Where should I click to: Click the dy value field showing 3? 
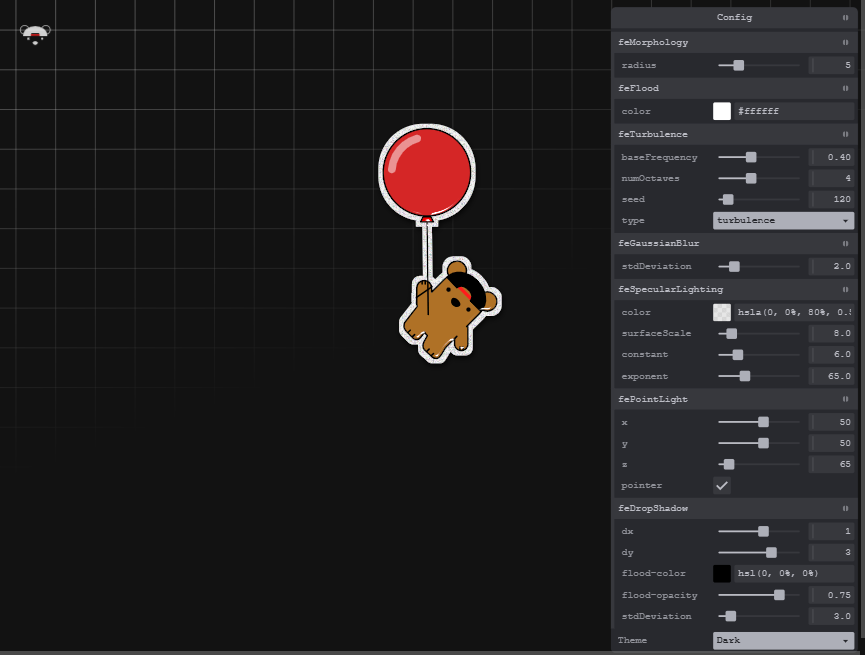pyautogui.click(x=831, y=552)
